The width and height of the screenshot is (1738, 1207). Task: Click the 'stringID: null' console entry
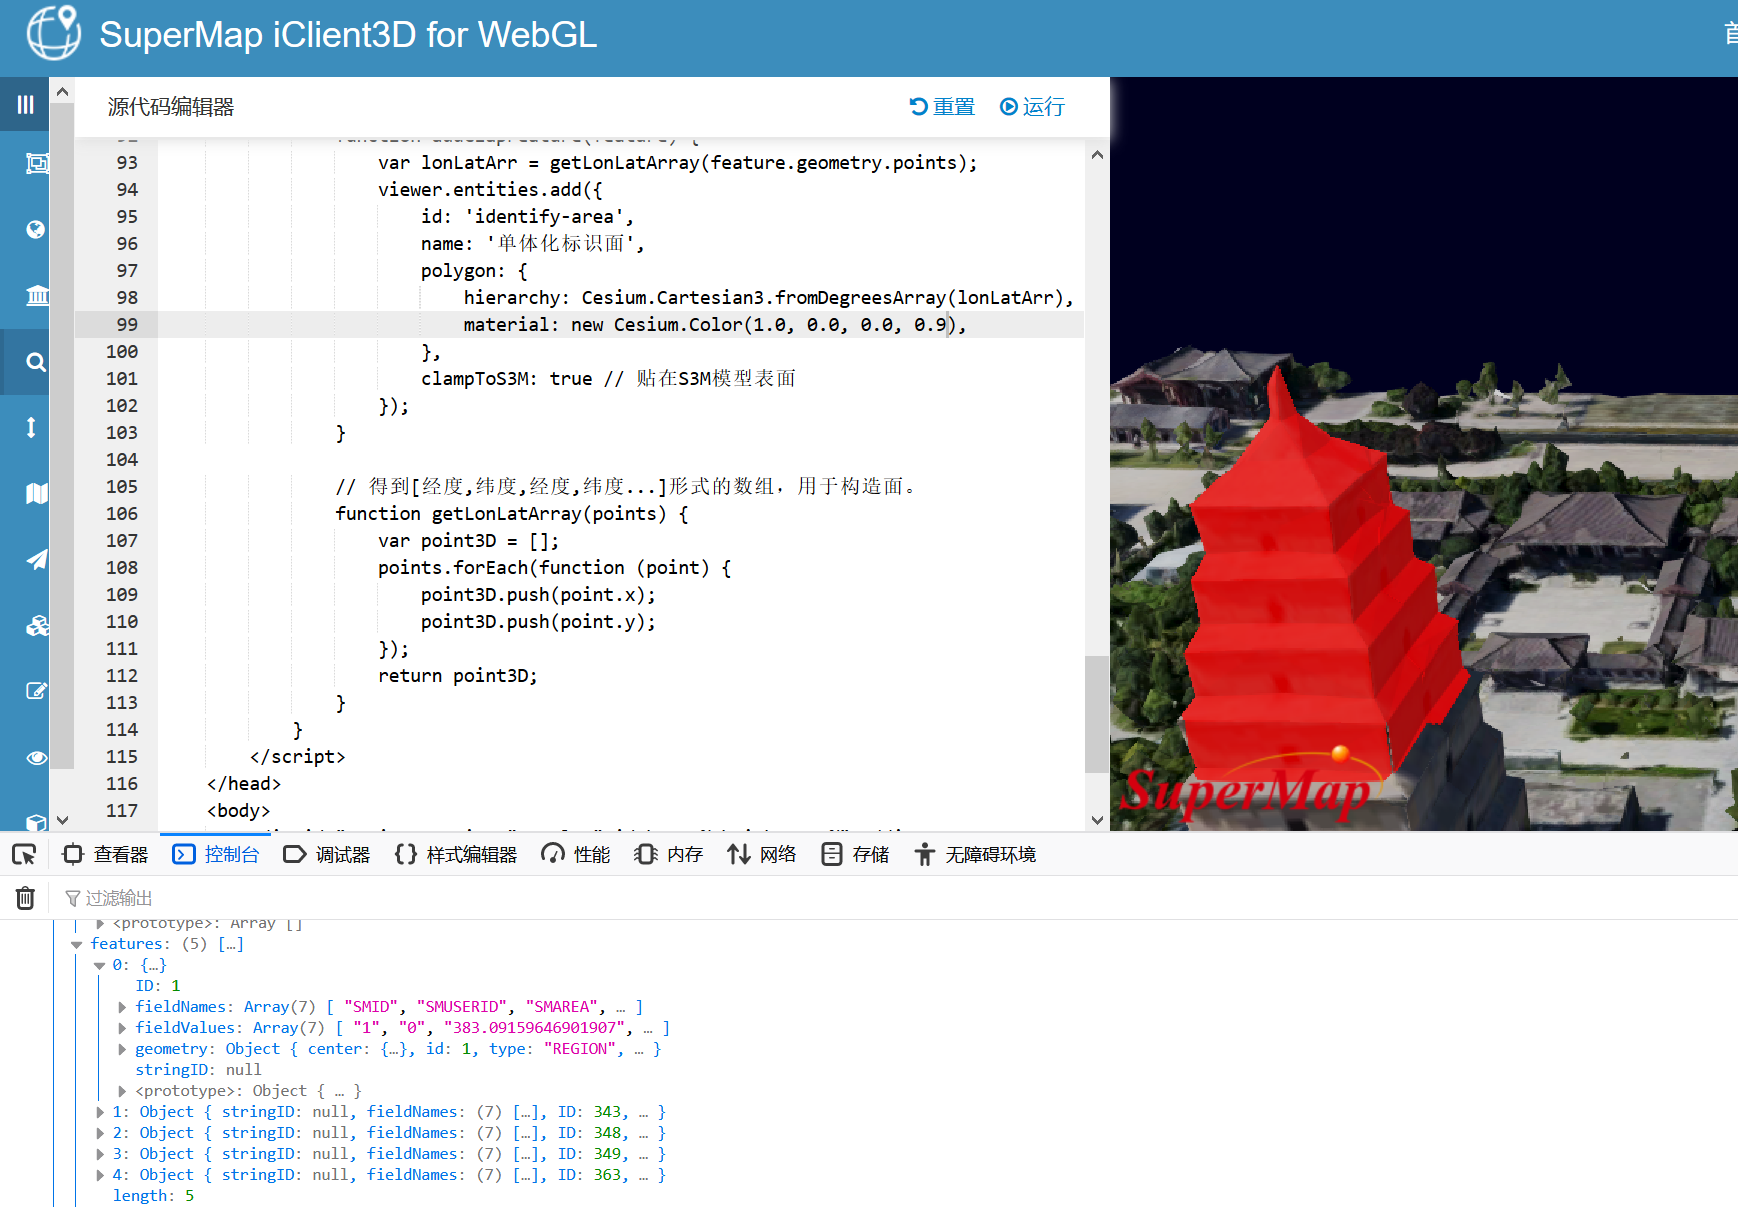pos(198,1070)
